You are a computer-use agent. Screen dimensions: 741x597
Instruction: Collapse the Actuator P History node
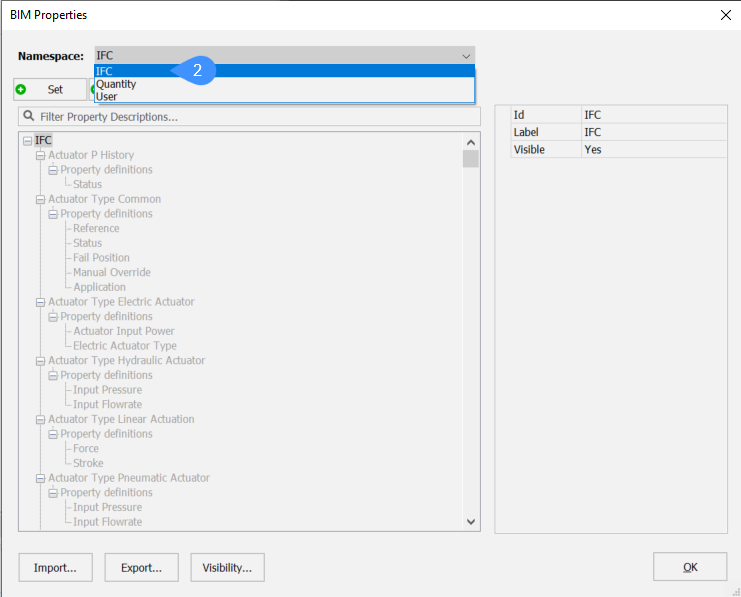(x=41, y=155)
